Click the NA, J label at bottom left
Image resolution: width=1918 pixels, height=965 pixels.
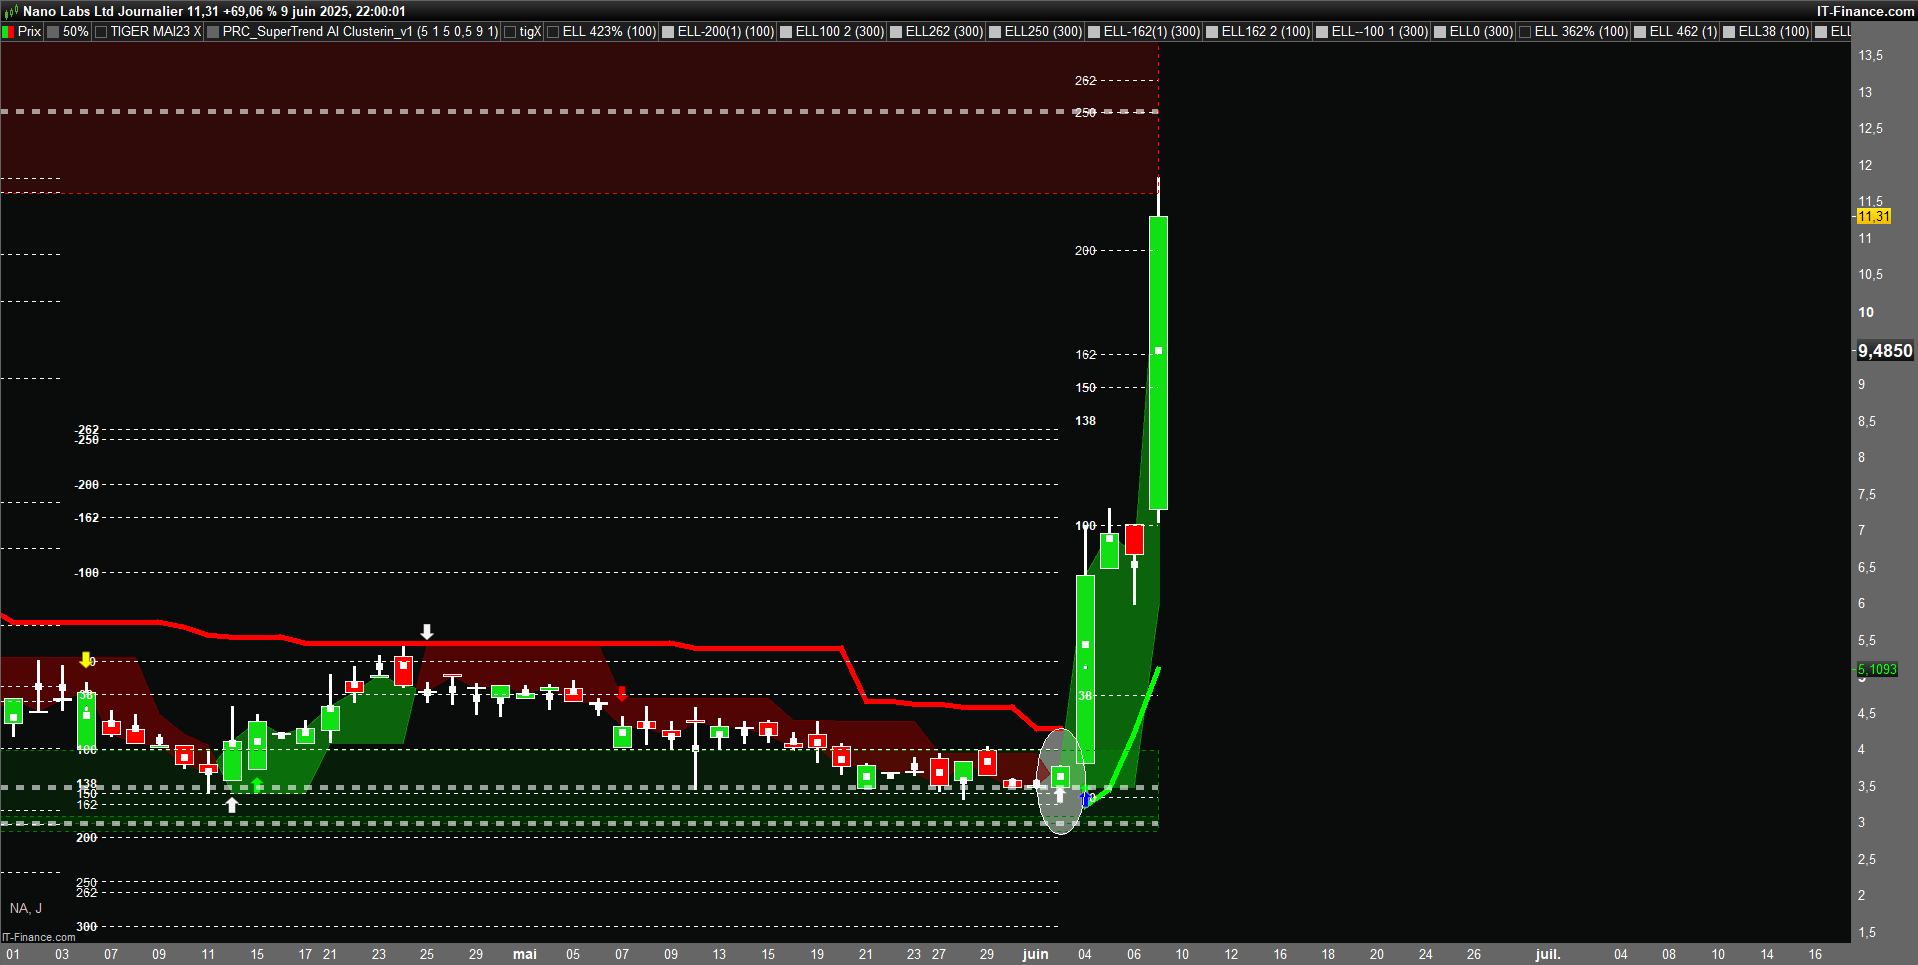click(x=26, y=908)
